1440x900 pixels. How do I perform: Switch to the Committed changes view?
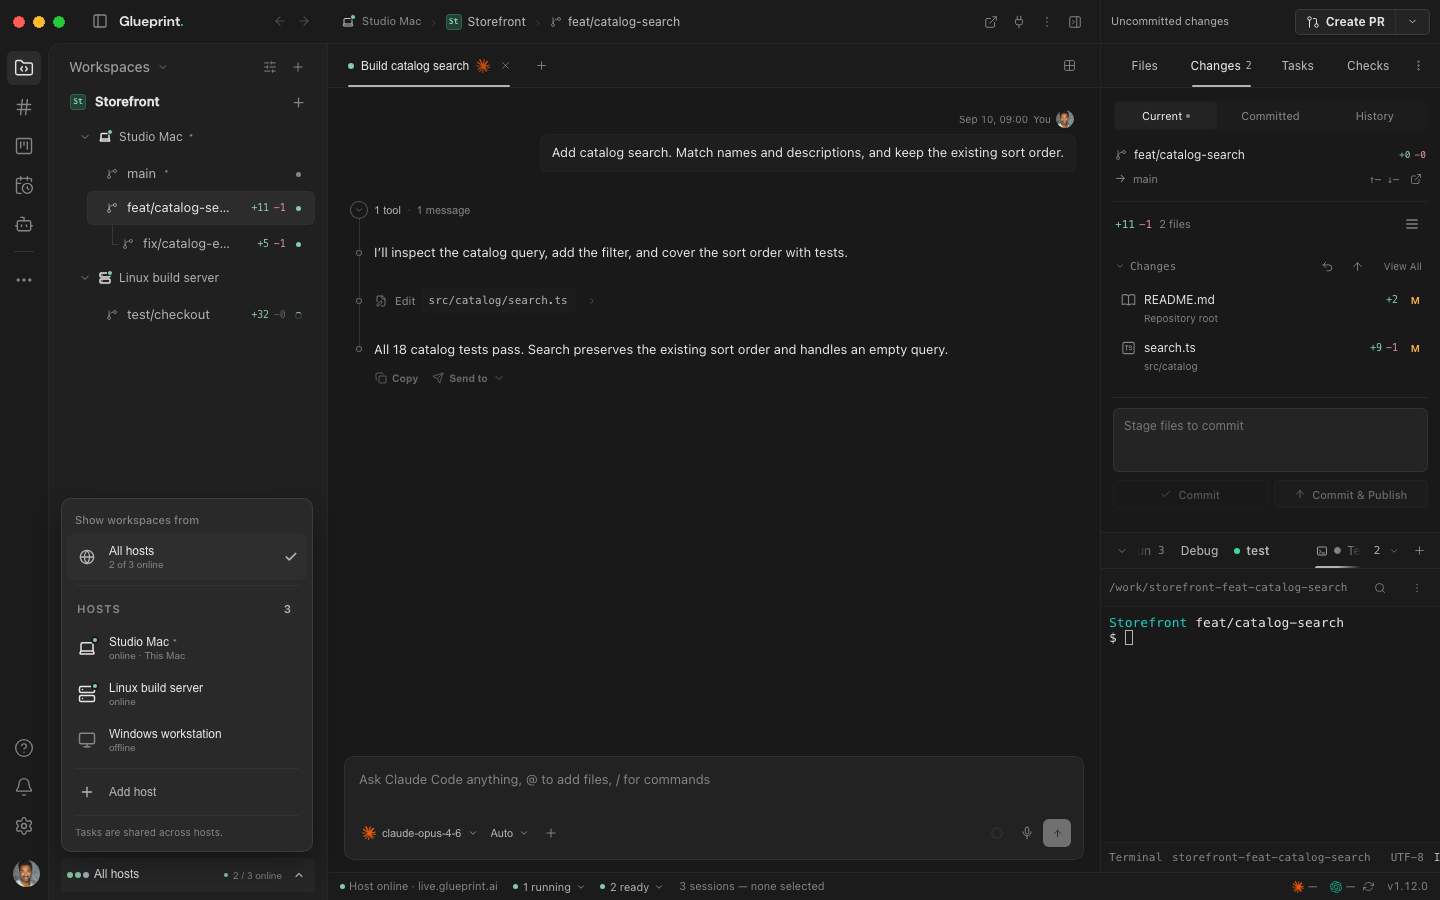[1270, 116]
